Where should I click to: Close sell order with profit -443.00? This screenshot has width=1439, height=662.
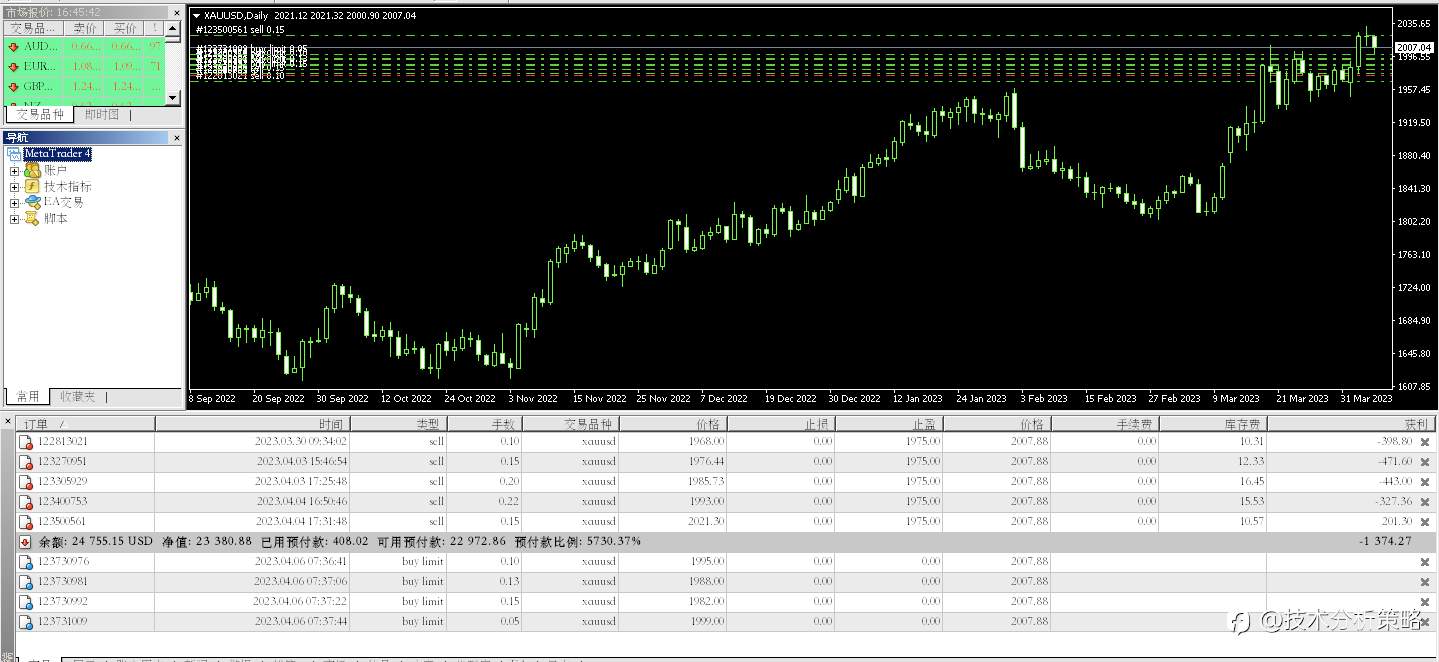tap(1425, 481)
